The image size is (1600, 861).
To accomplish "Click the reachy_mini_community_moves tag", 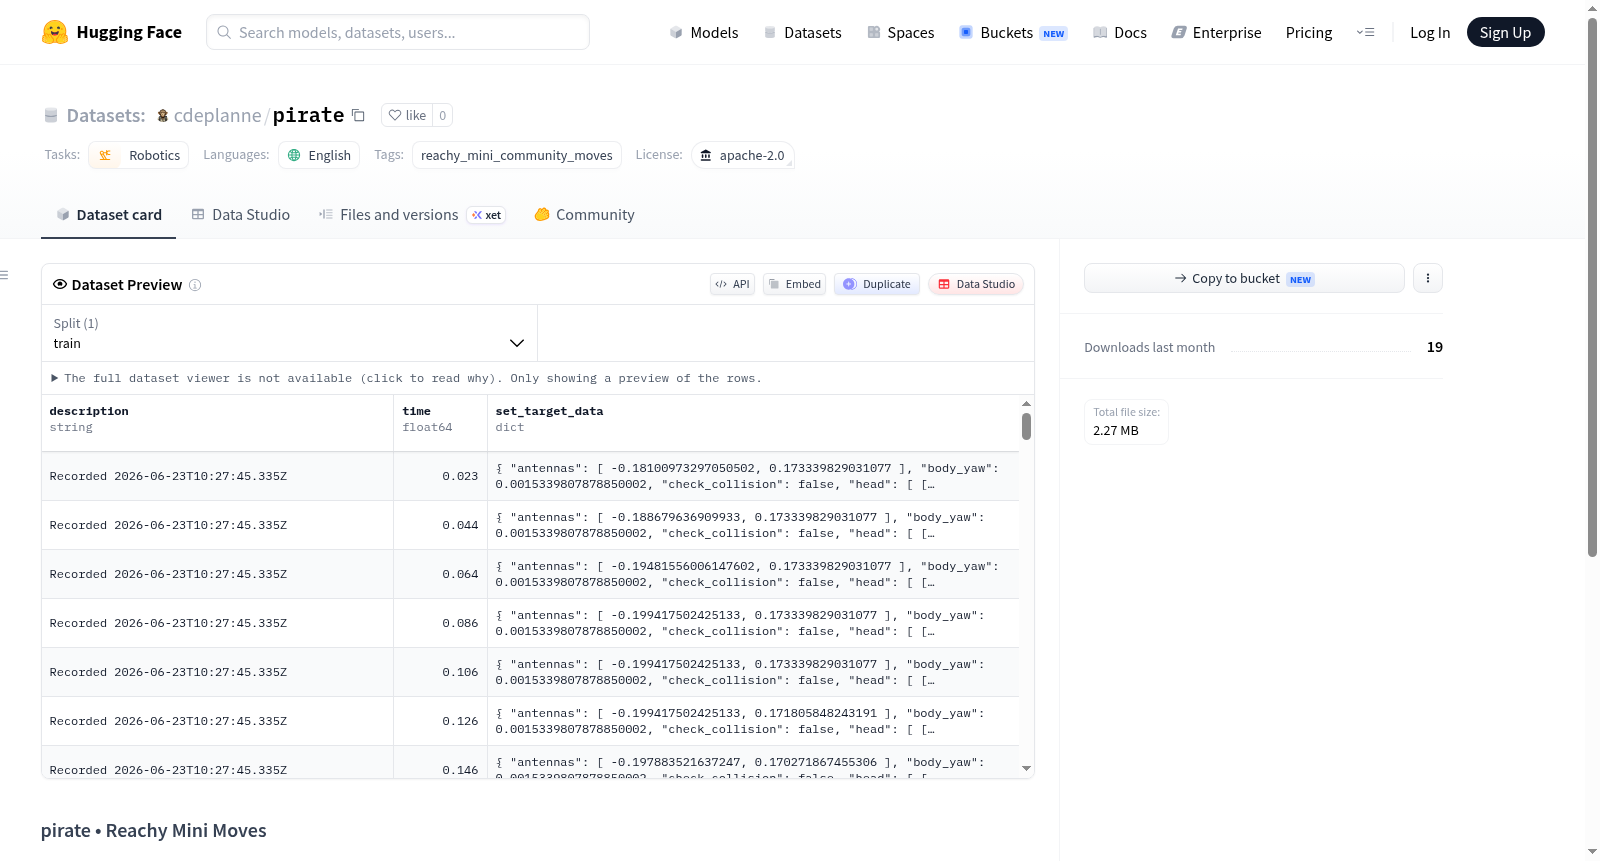I will point(517,155).
